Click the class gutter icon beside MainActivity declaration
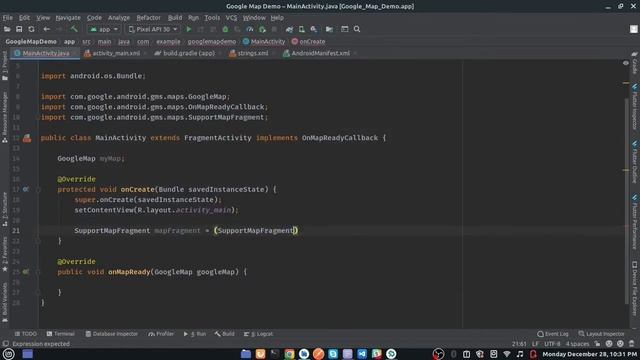Image resolution: width=640 pixels, height=360 pixels. point(27,138)
